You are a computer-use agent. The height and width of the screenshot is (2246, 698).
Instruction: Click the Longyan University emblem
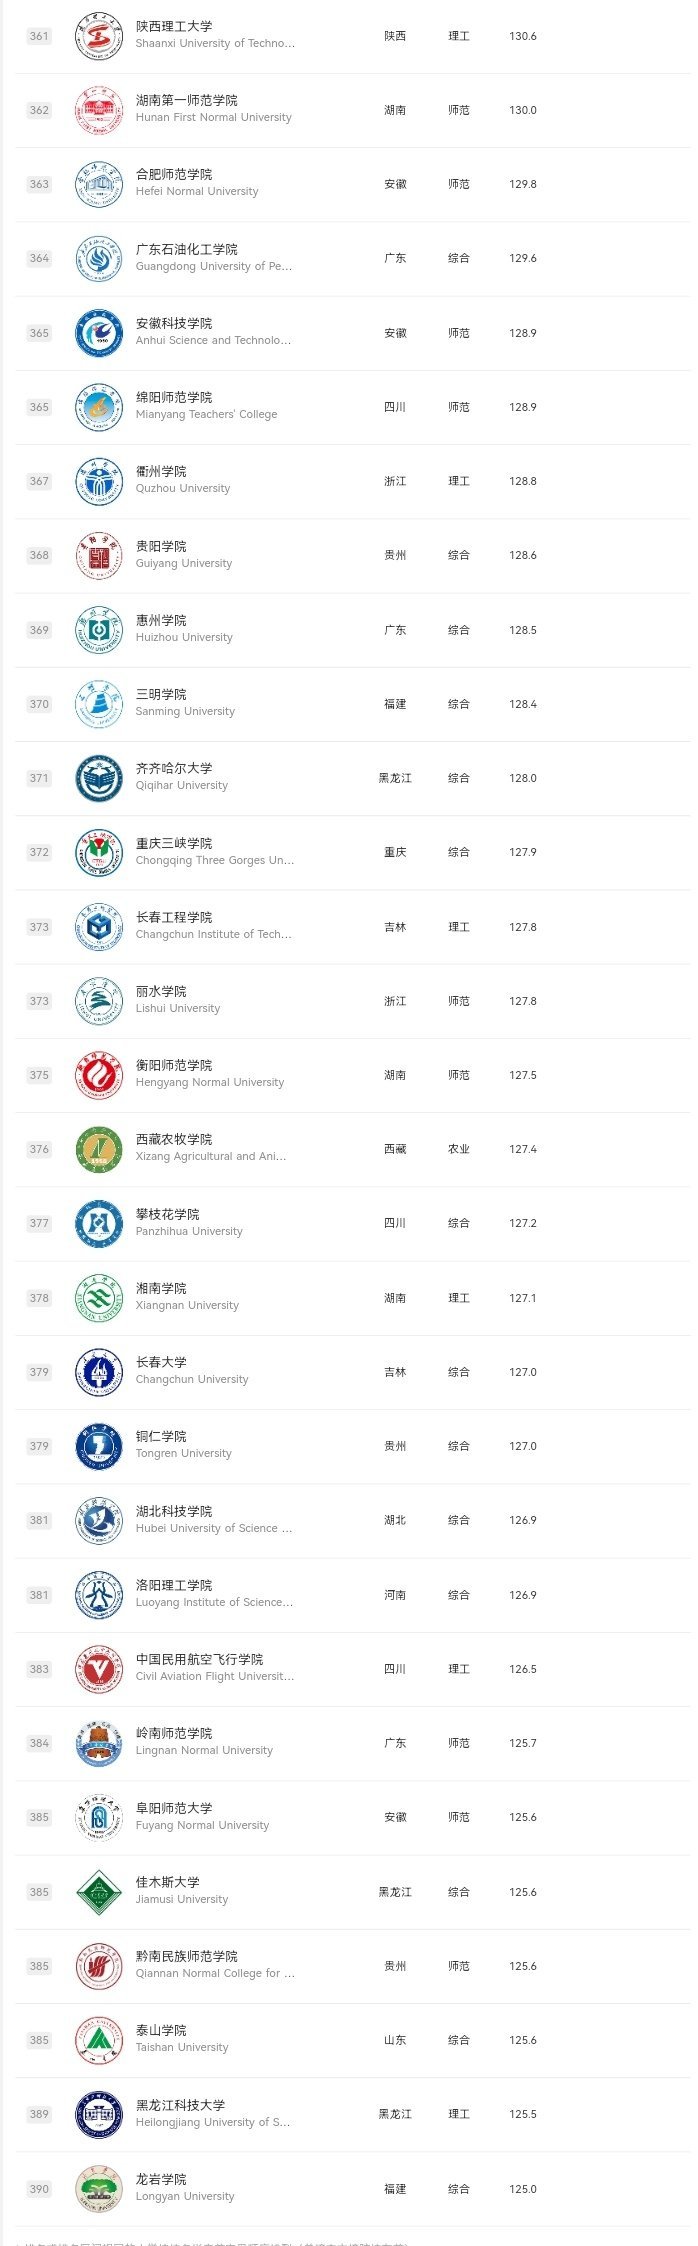tap(99, 2189)
